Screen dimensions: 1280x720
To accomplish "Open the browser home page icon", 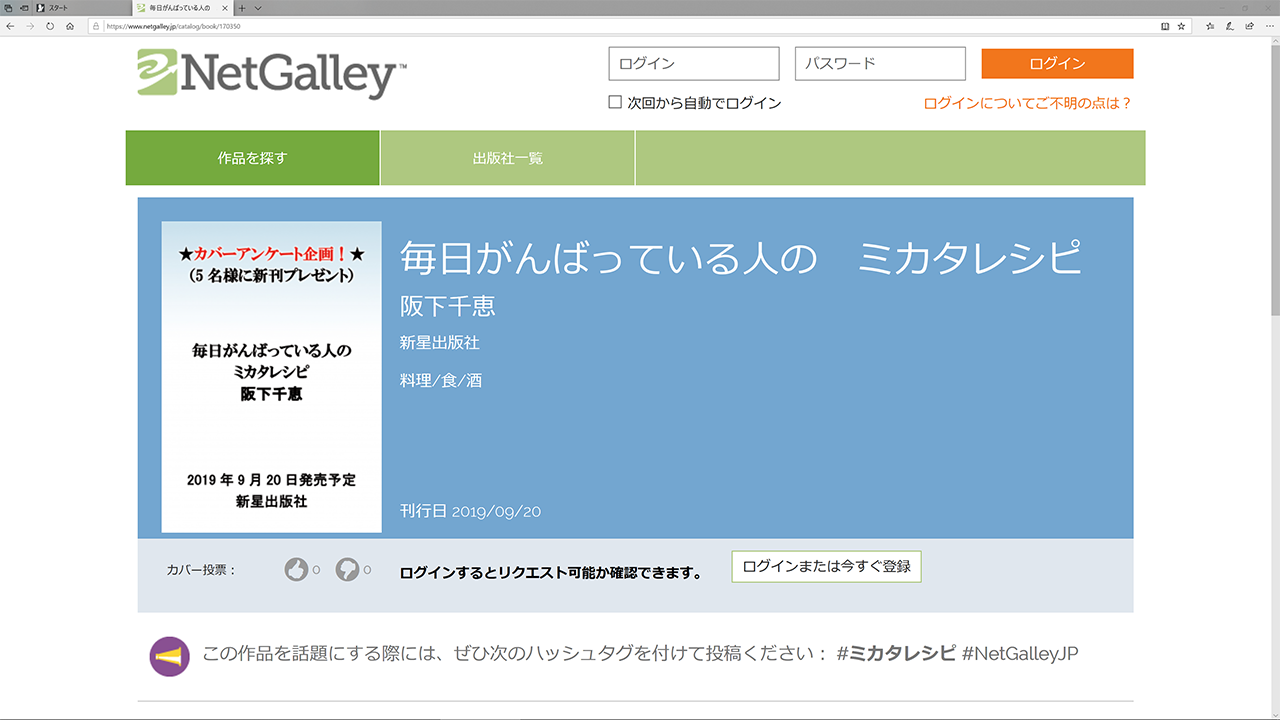I will pos(70,26).
